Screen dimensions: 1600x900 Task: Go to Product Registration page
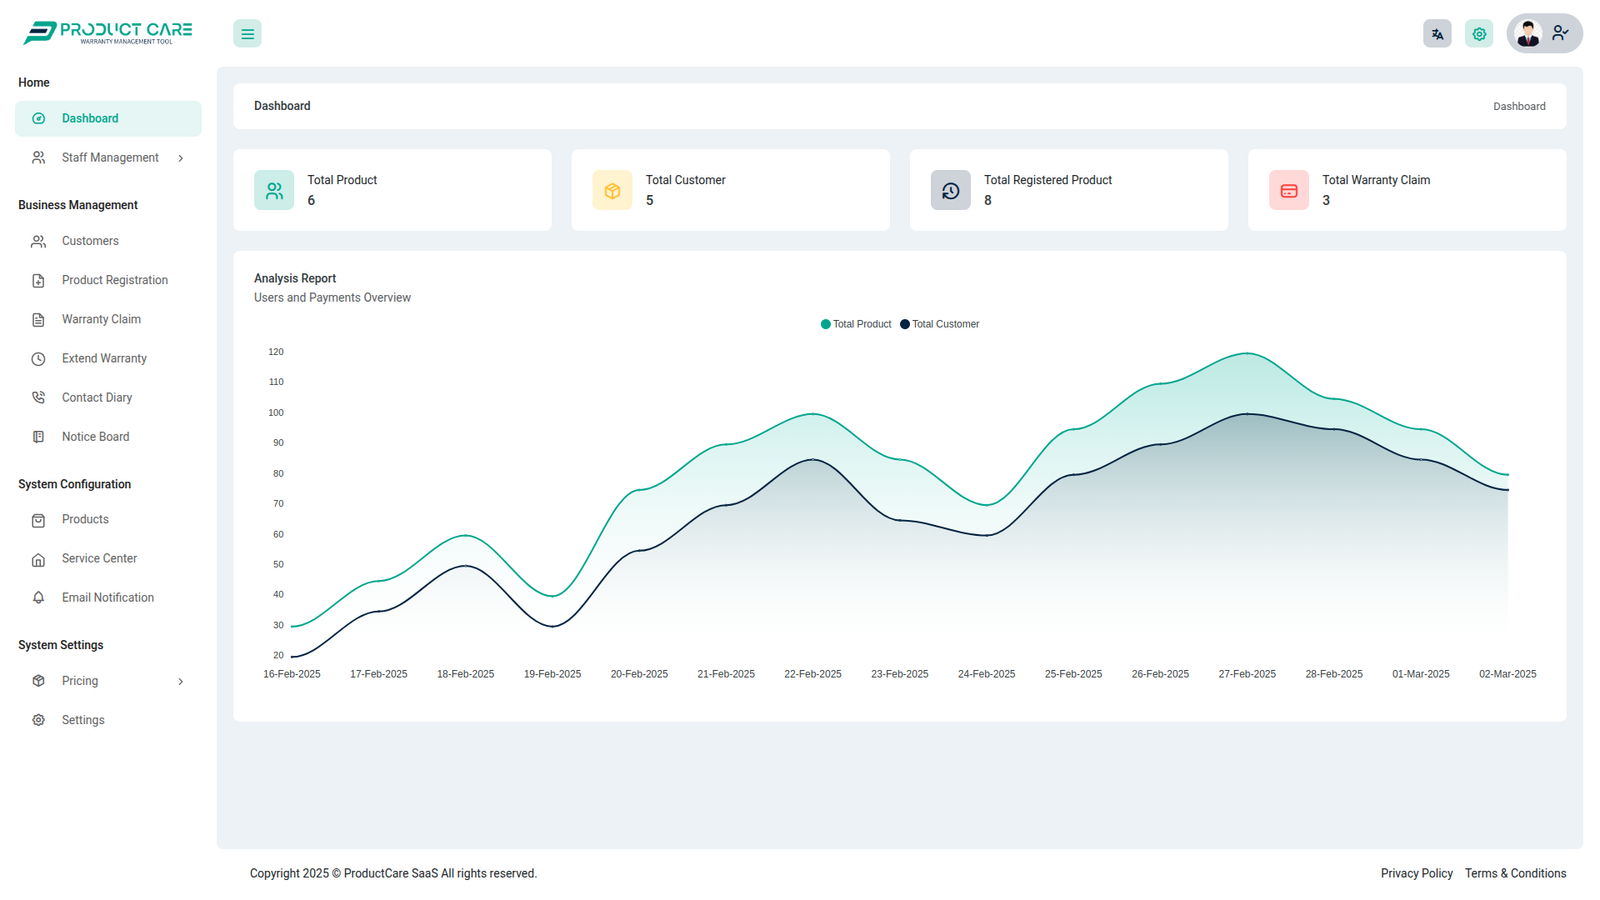pos(114,280)
